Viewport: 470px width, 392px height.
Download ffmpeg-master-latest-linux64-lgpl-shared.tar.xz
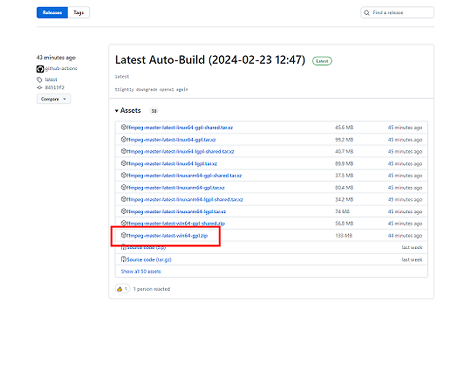click(x=180, y=152)
